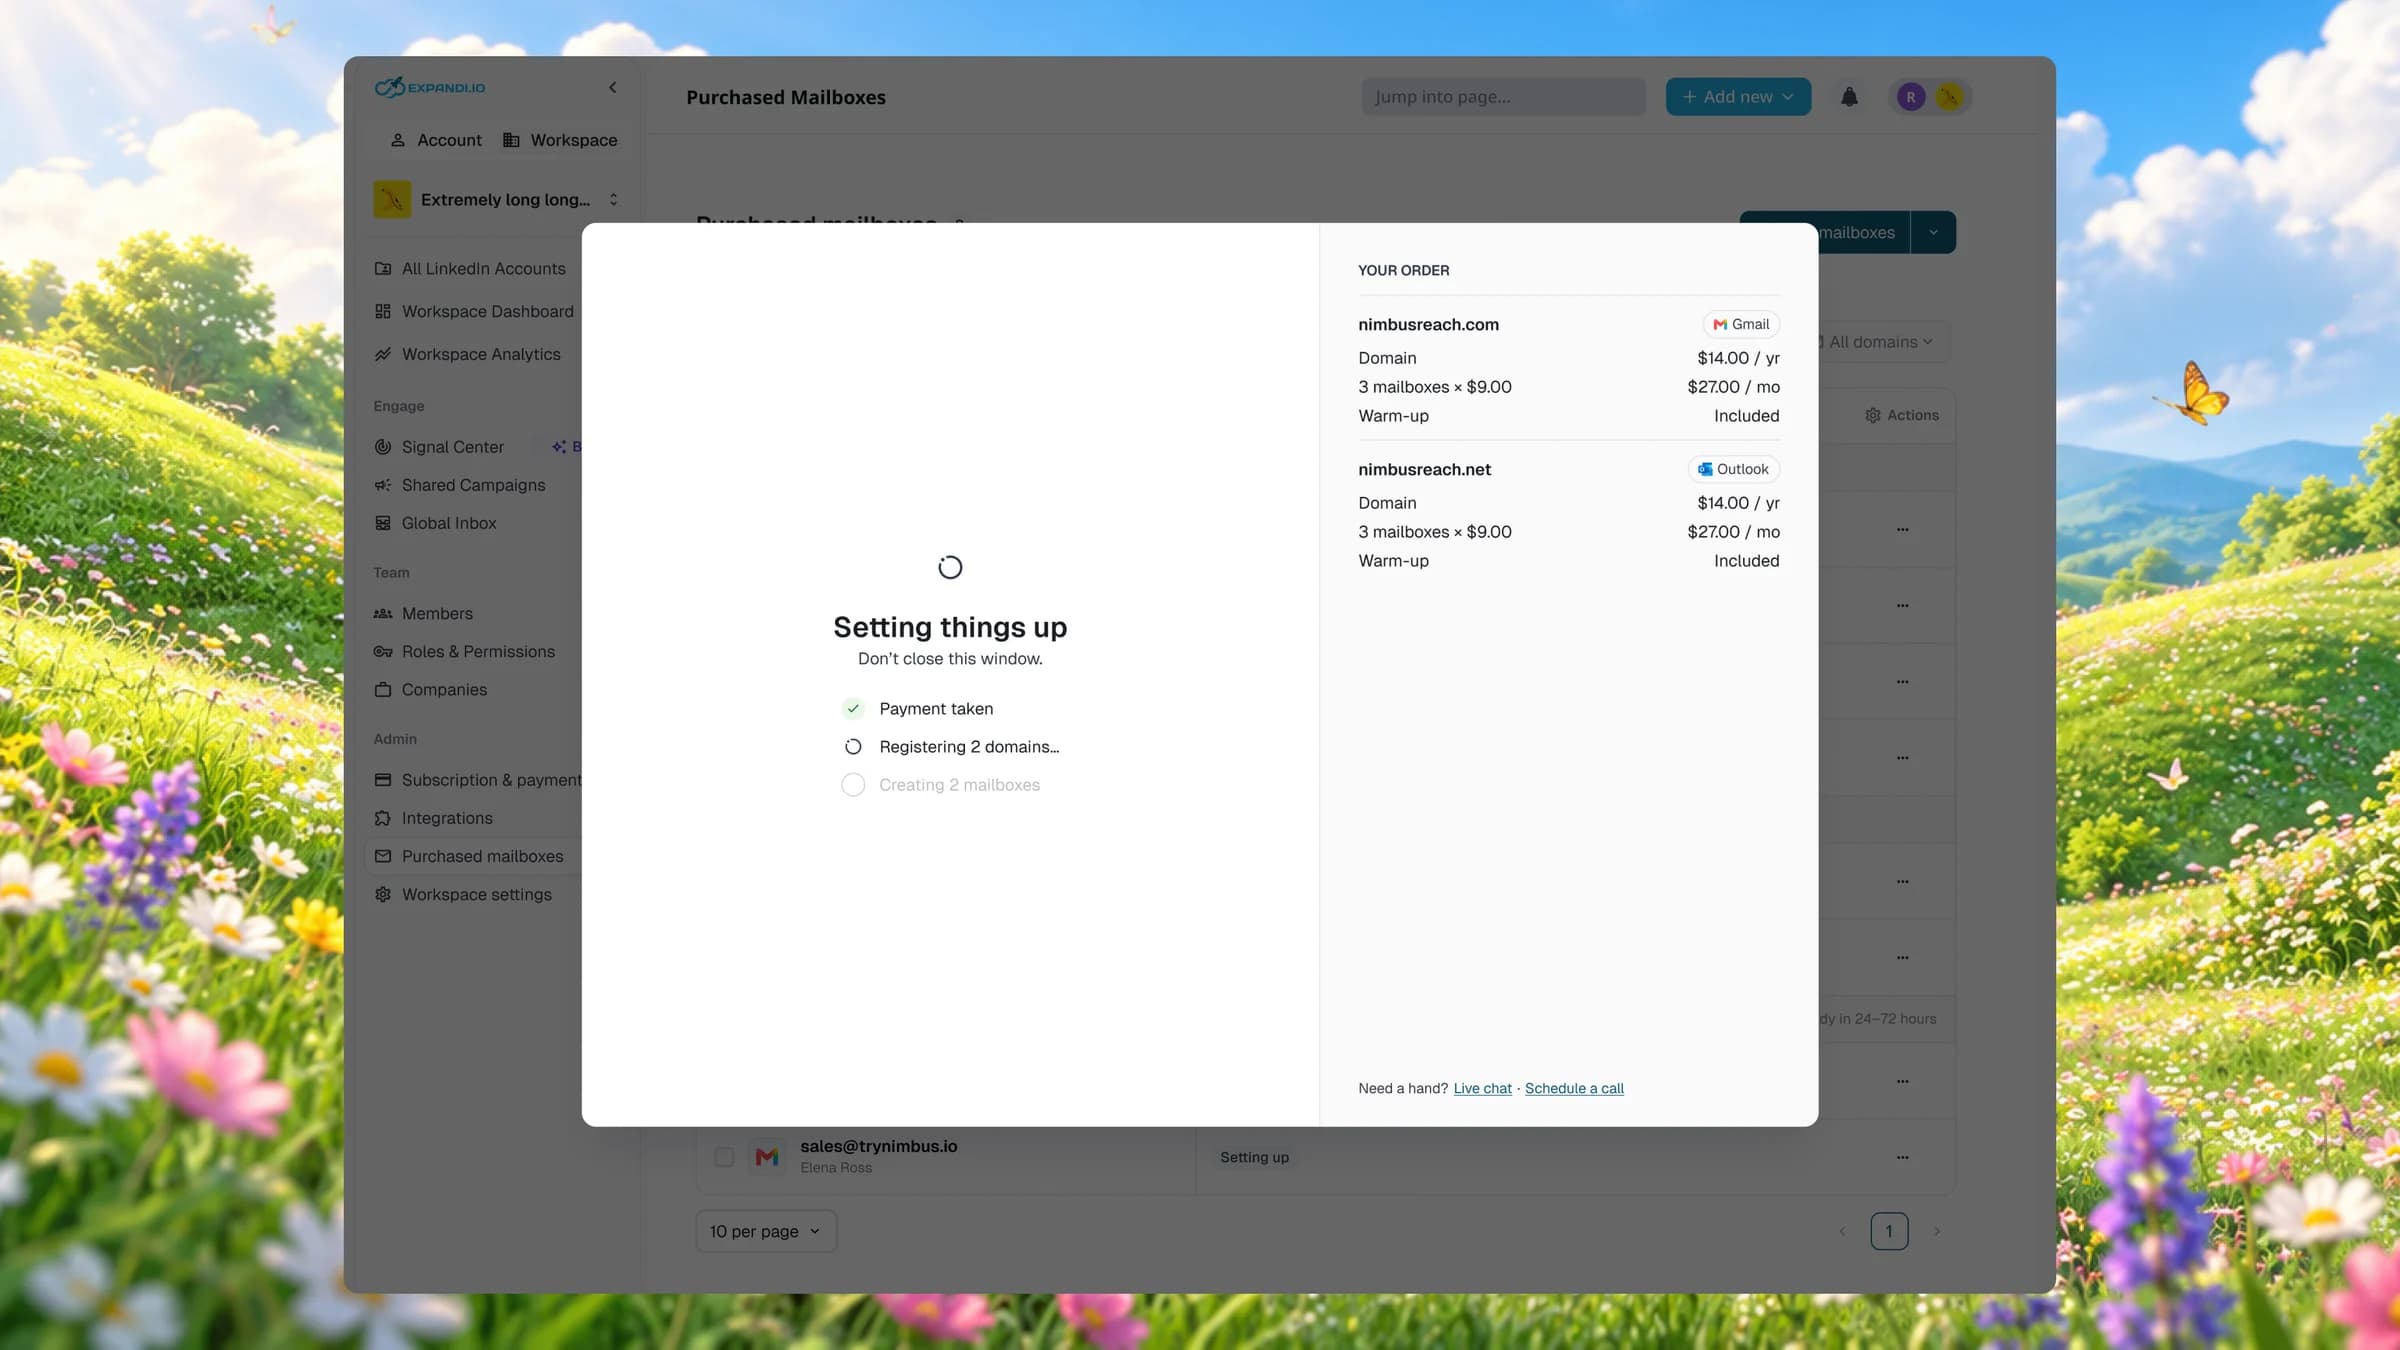Switch to the Workspace tab

tap(560, 140)
